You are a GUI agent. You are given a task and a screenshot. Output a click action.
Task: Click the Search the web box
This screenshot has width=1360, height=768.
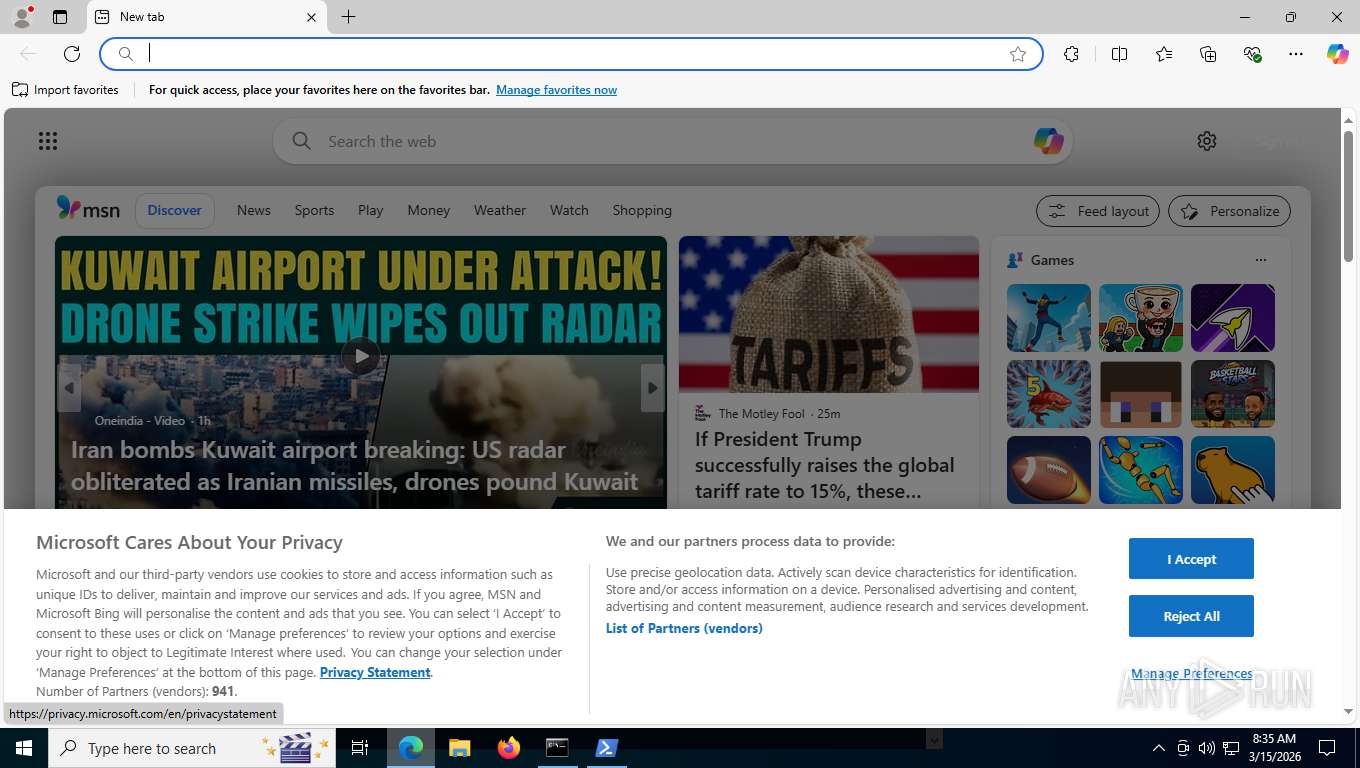point(670,141)
